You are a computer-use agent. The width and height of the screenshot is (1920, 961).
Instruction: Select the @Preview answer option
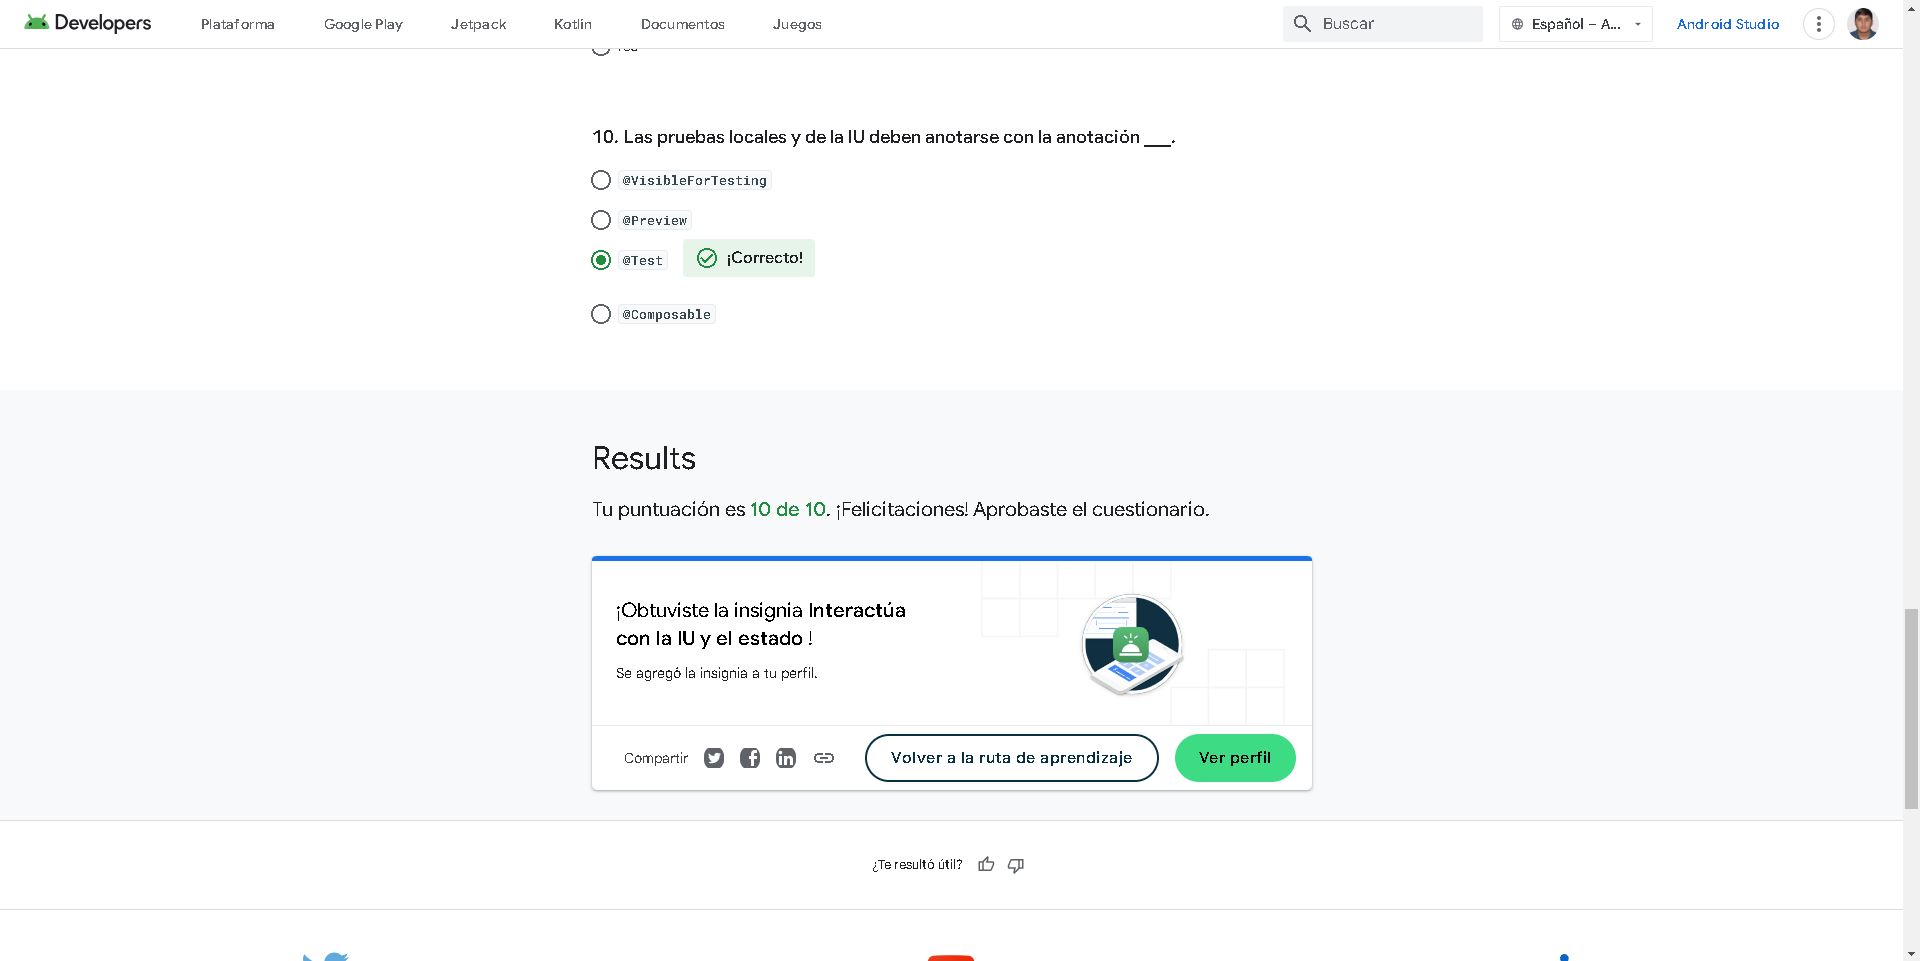(601, 220)
